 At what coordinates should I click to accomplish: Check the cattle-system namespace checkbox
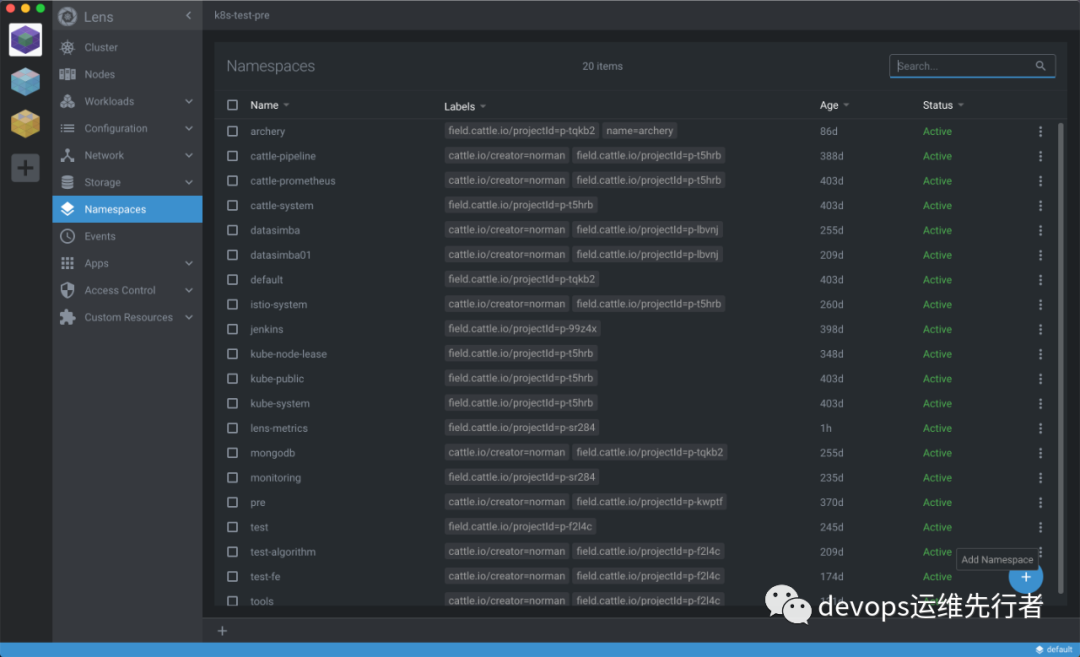tap(233, 206)
